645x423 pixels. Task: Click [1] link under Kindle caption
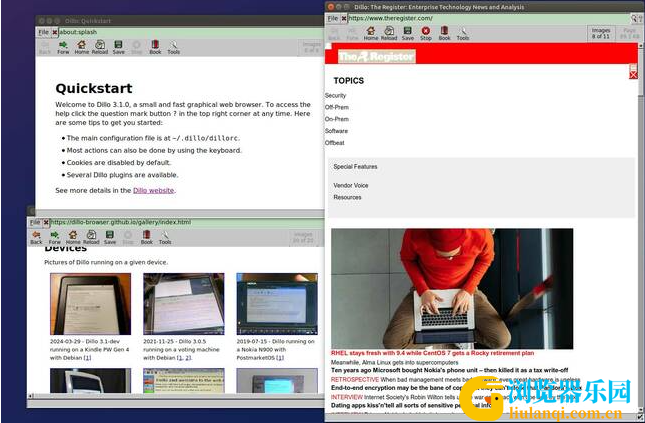pos(88,358)
